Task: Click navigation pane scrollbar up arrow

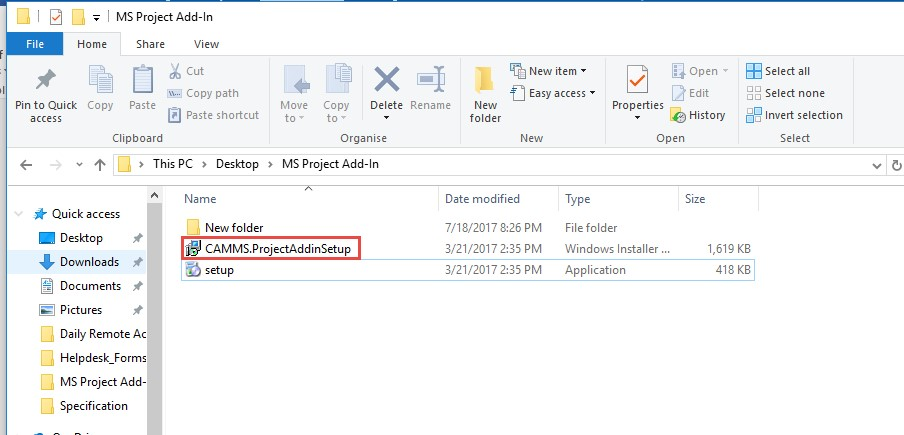Action: click(x=154, y=196)
